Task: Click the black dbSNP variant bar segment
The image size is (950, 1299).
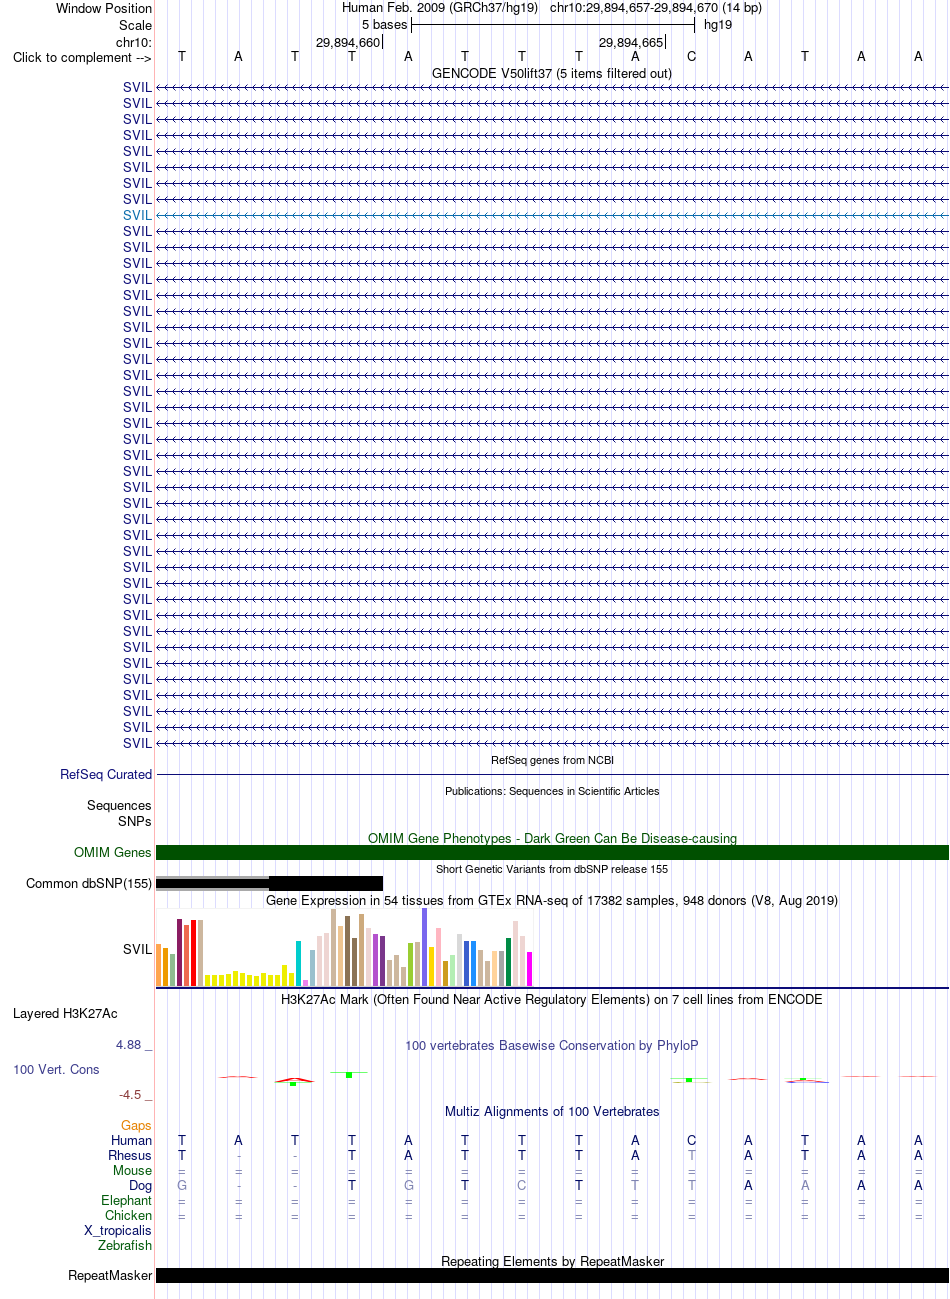Action: pyautogui.click(x=326, y=883)
